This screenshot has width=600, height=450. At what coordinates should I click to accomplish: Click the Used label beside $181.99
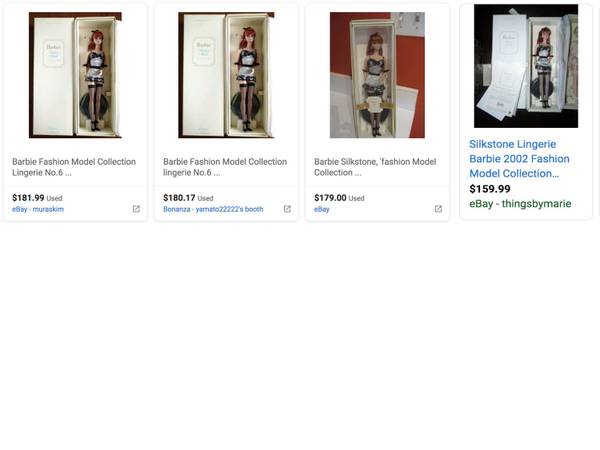click(x=54, y=198)
